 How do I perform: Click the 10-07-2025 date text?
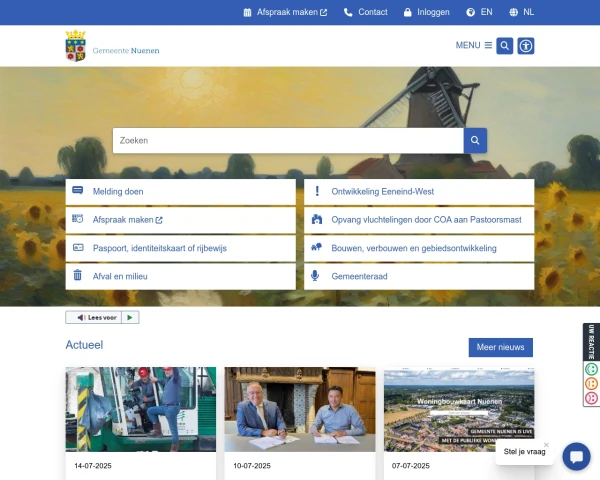pyautogui.click(x=252, y=466)
